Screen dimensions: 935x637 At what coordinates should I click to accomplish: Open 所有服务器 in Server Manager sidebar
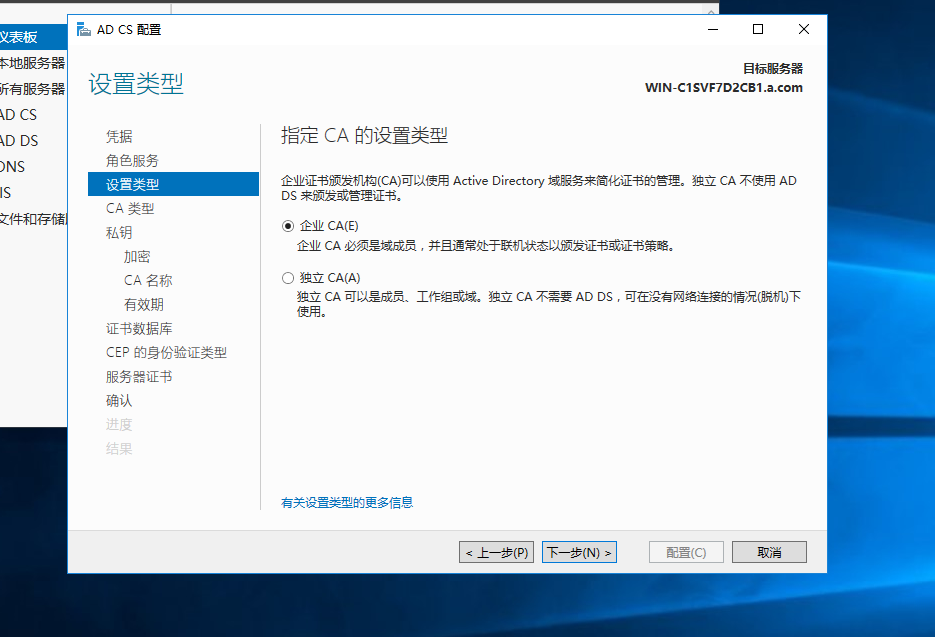click(33, 89)
